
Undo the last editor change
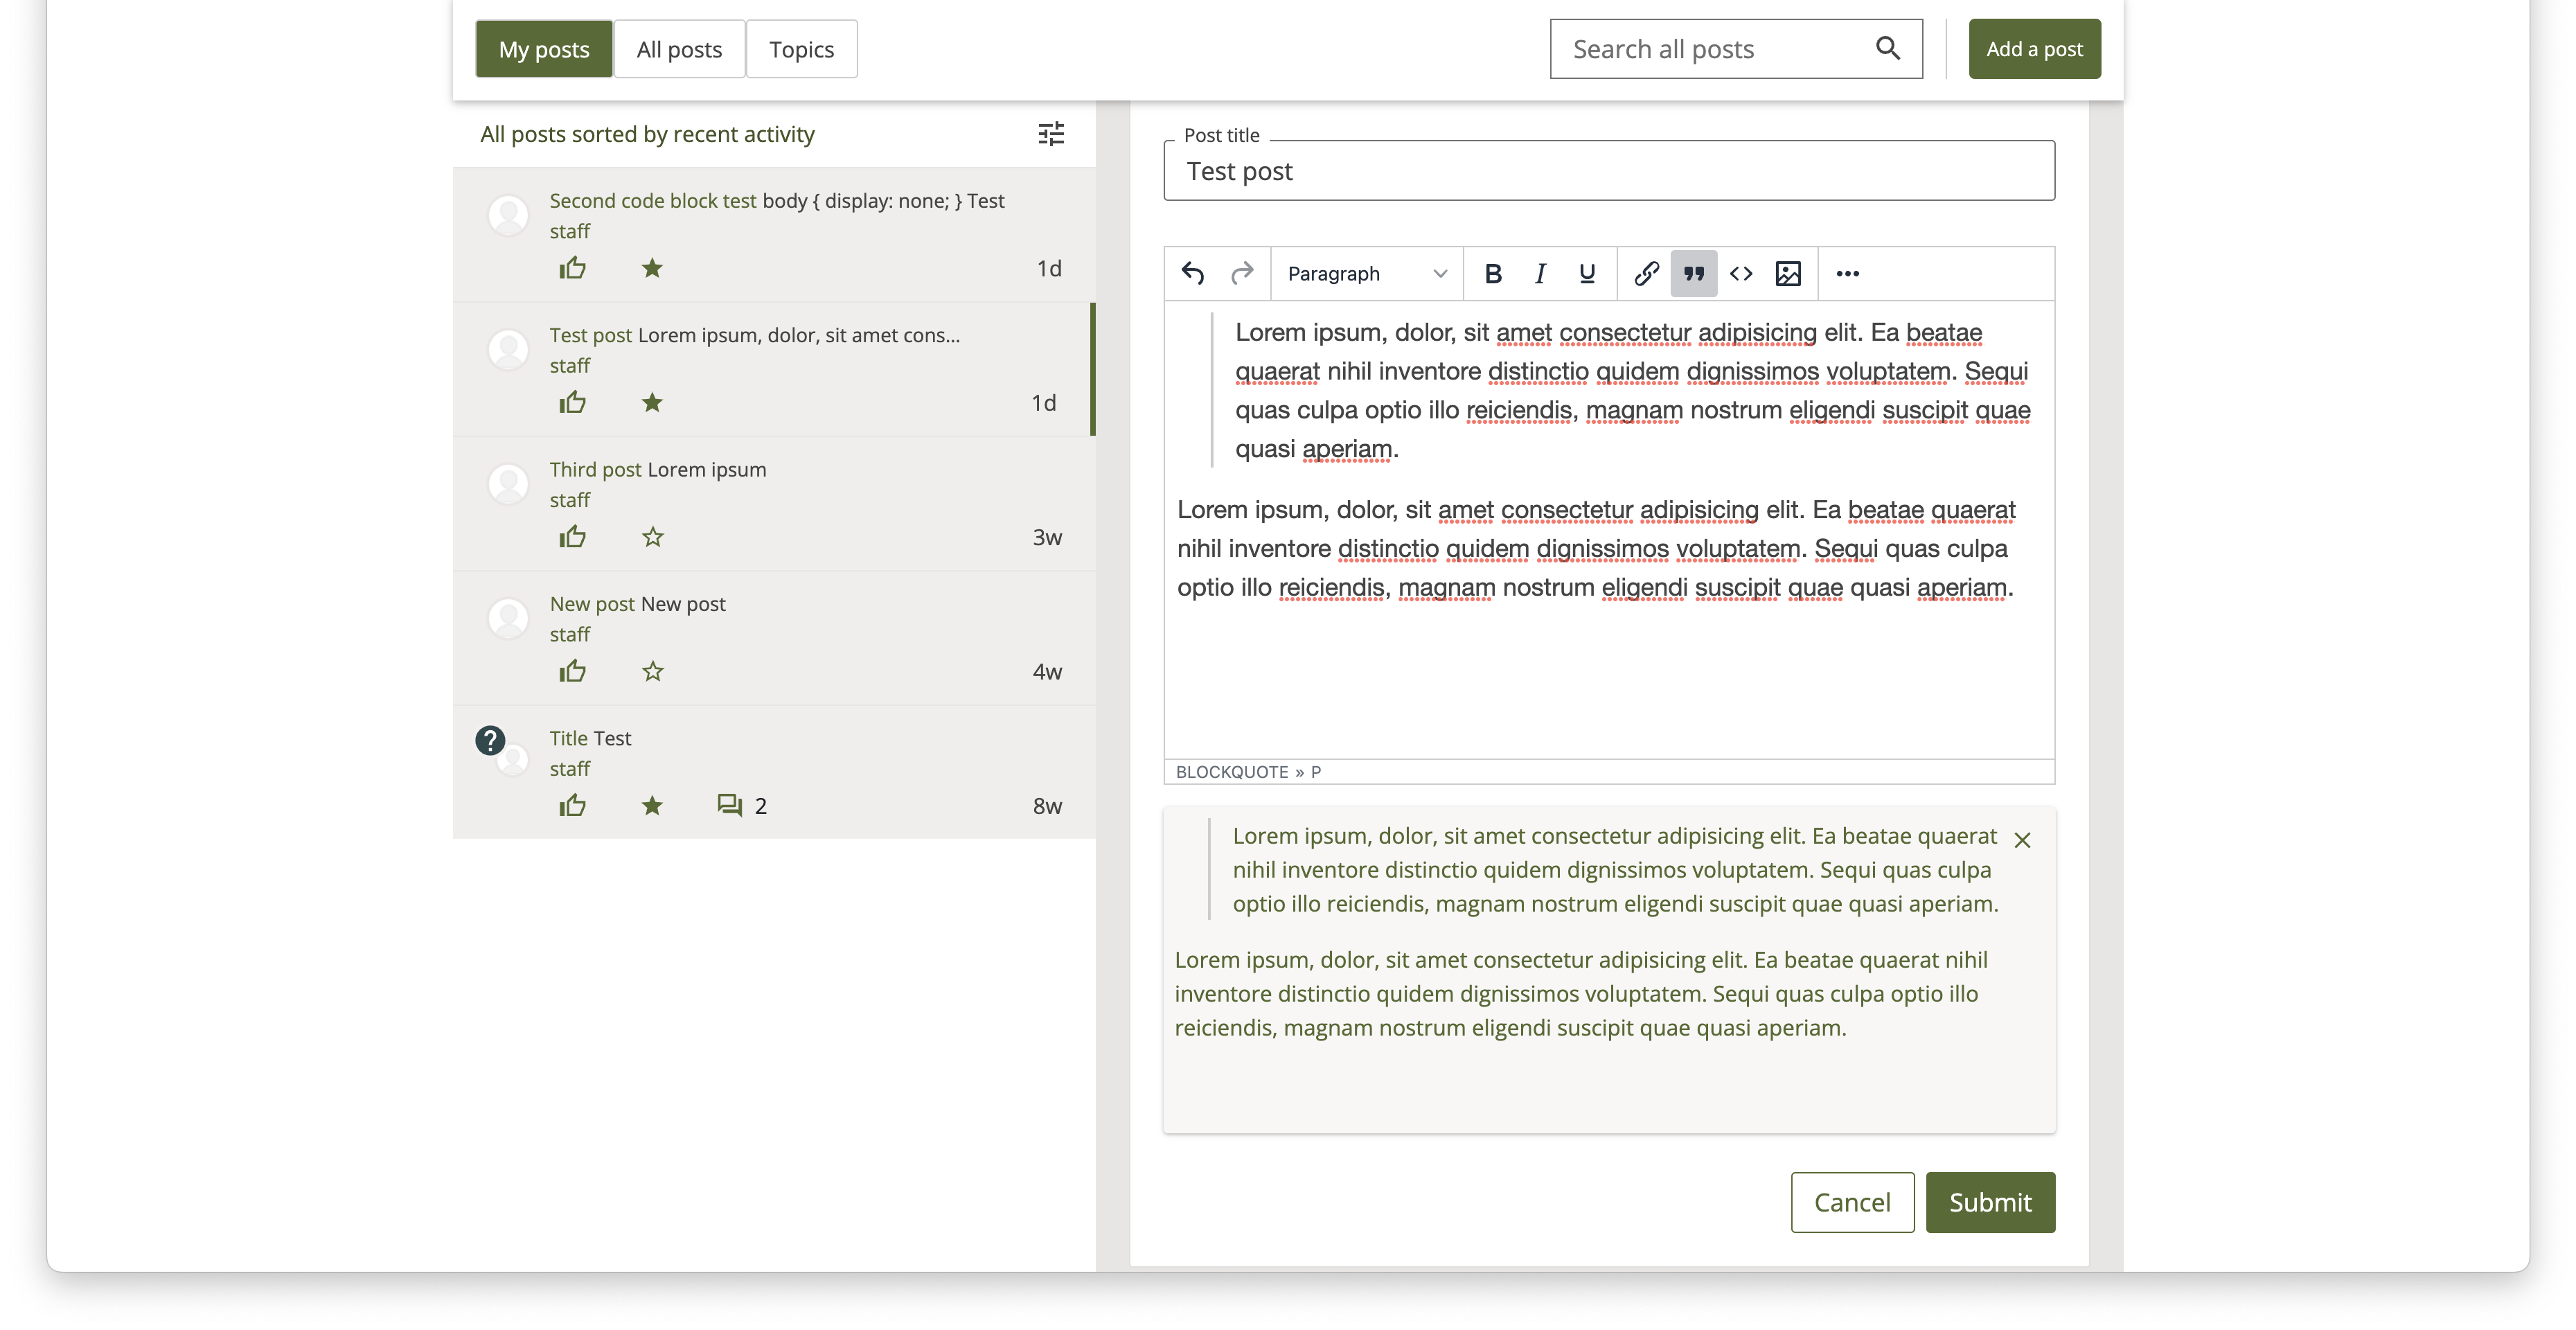(1193, 273)
